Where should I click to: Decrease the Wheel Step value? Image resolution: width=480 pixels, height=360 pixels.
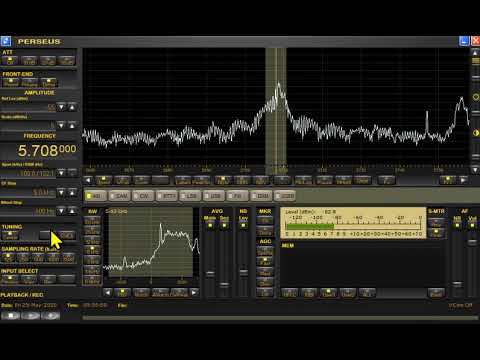(61, 211)
